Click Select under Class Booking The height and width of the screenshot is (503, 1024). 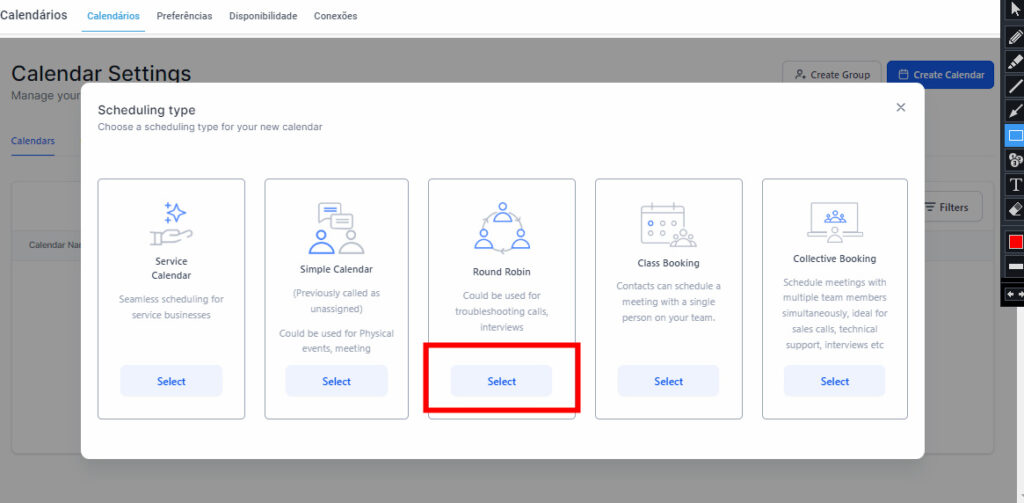(668, 381)
